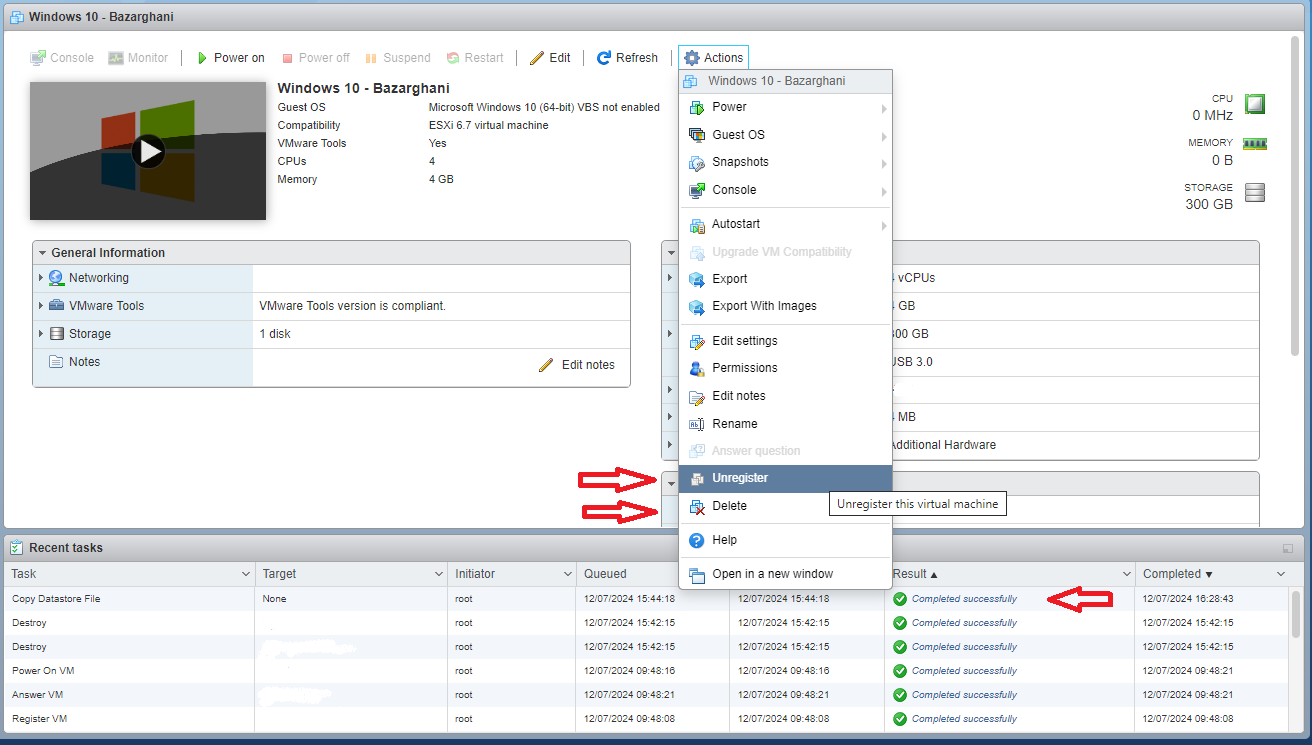Open Help from the Actions menu

[x=785, y=540]
